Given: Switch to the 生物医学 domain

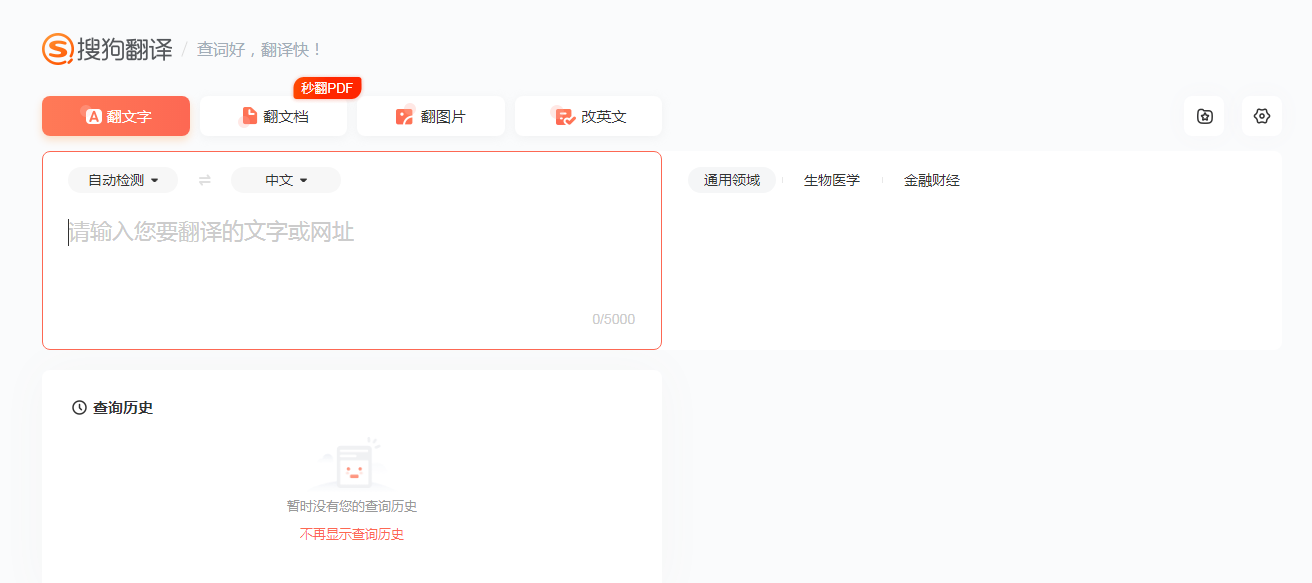Looking at the screenshot, I should 832,179.
